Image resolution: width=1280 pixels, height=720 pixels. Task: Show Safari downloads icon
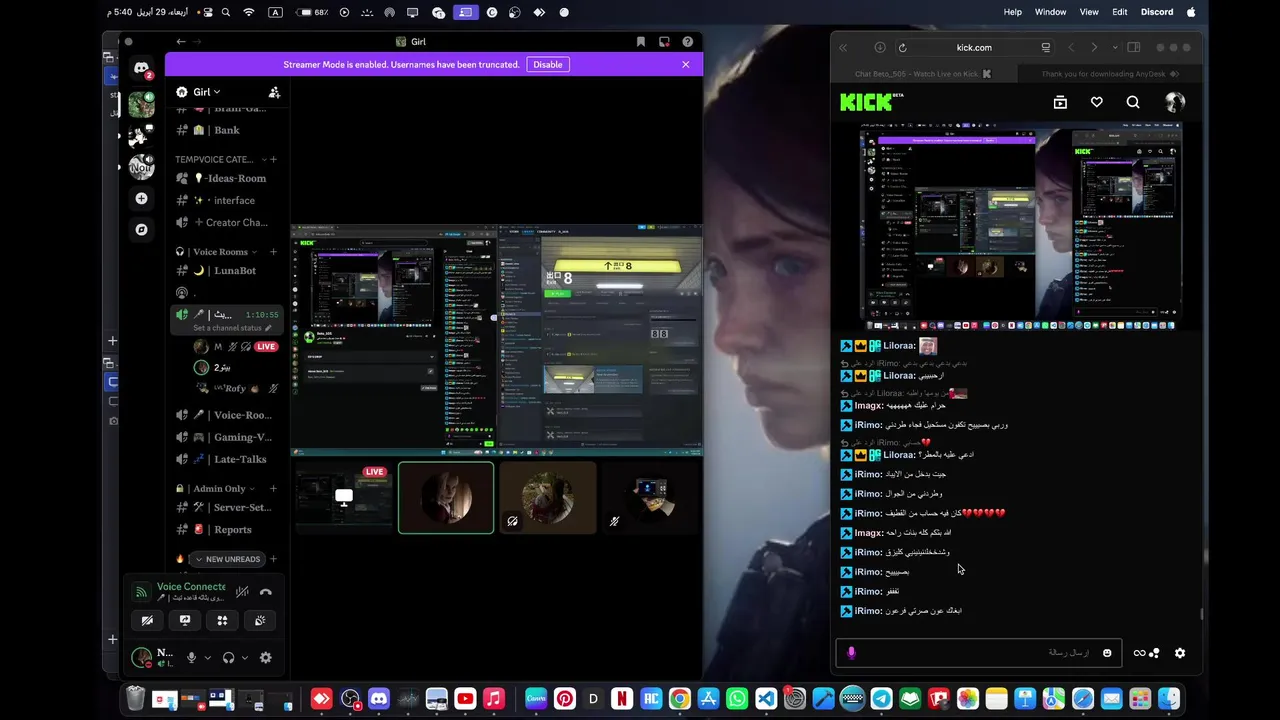880,47
